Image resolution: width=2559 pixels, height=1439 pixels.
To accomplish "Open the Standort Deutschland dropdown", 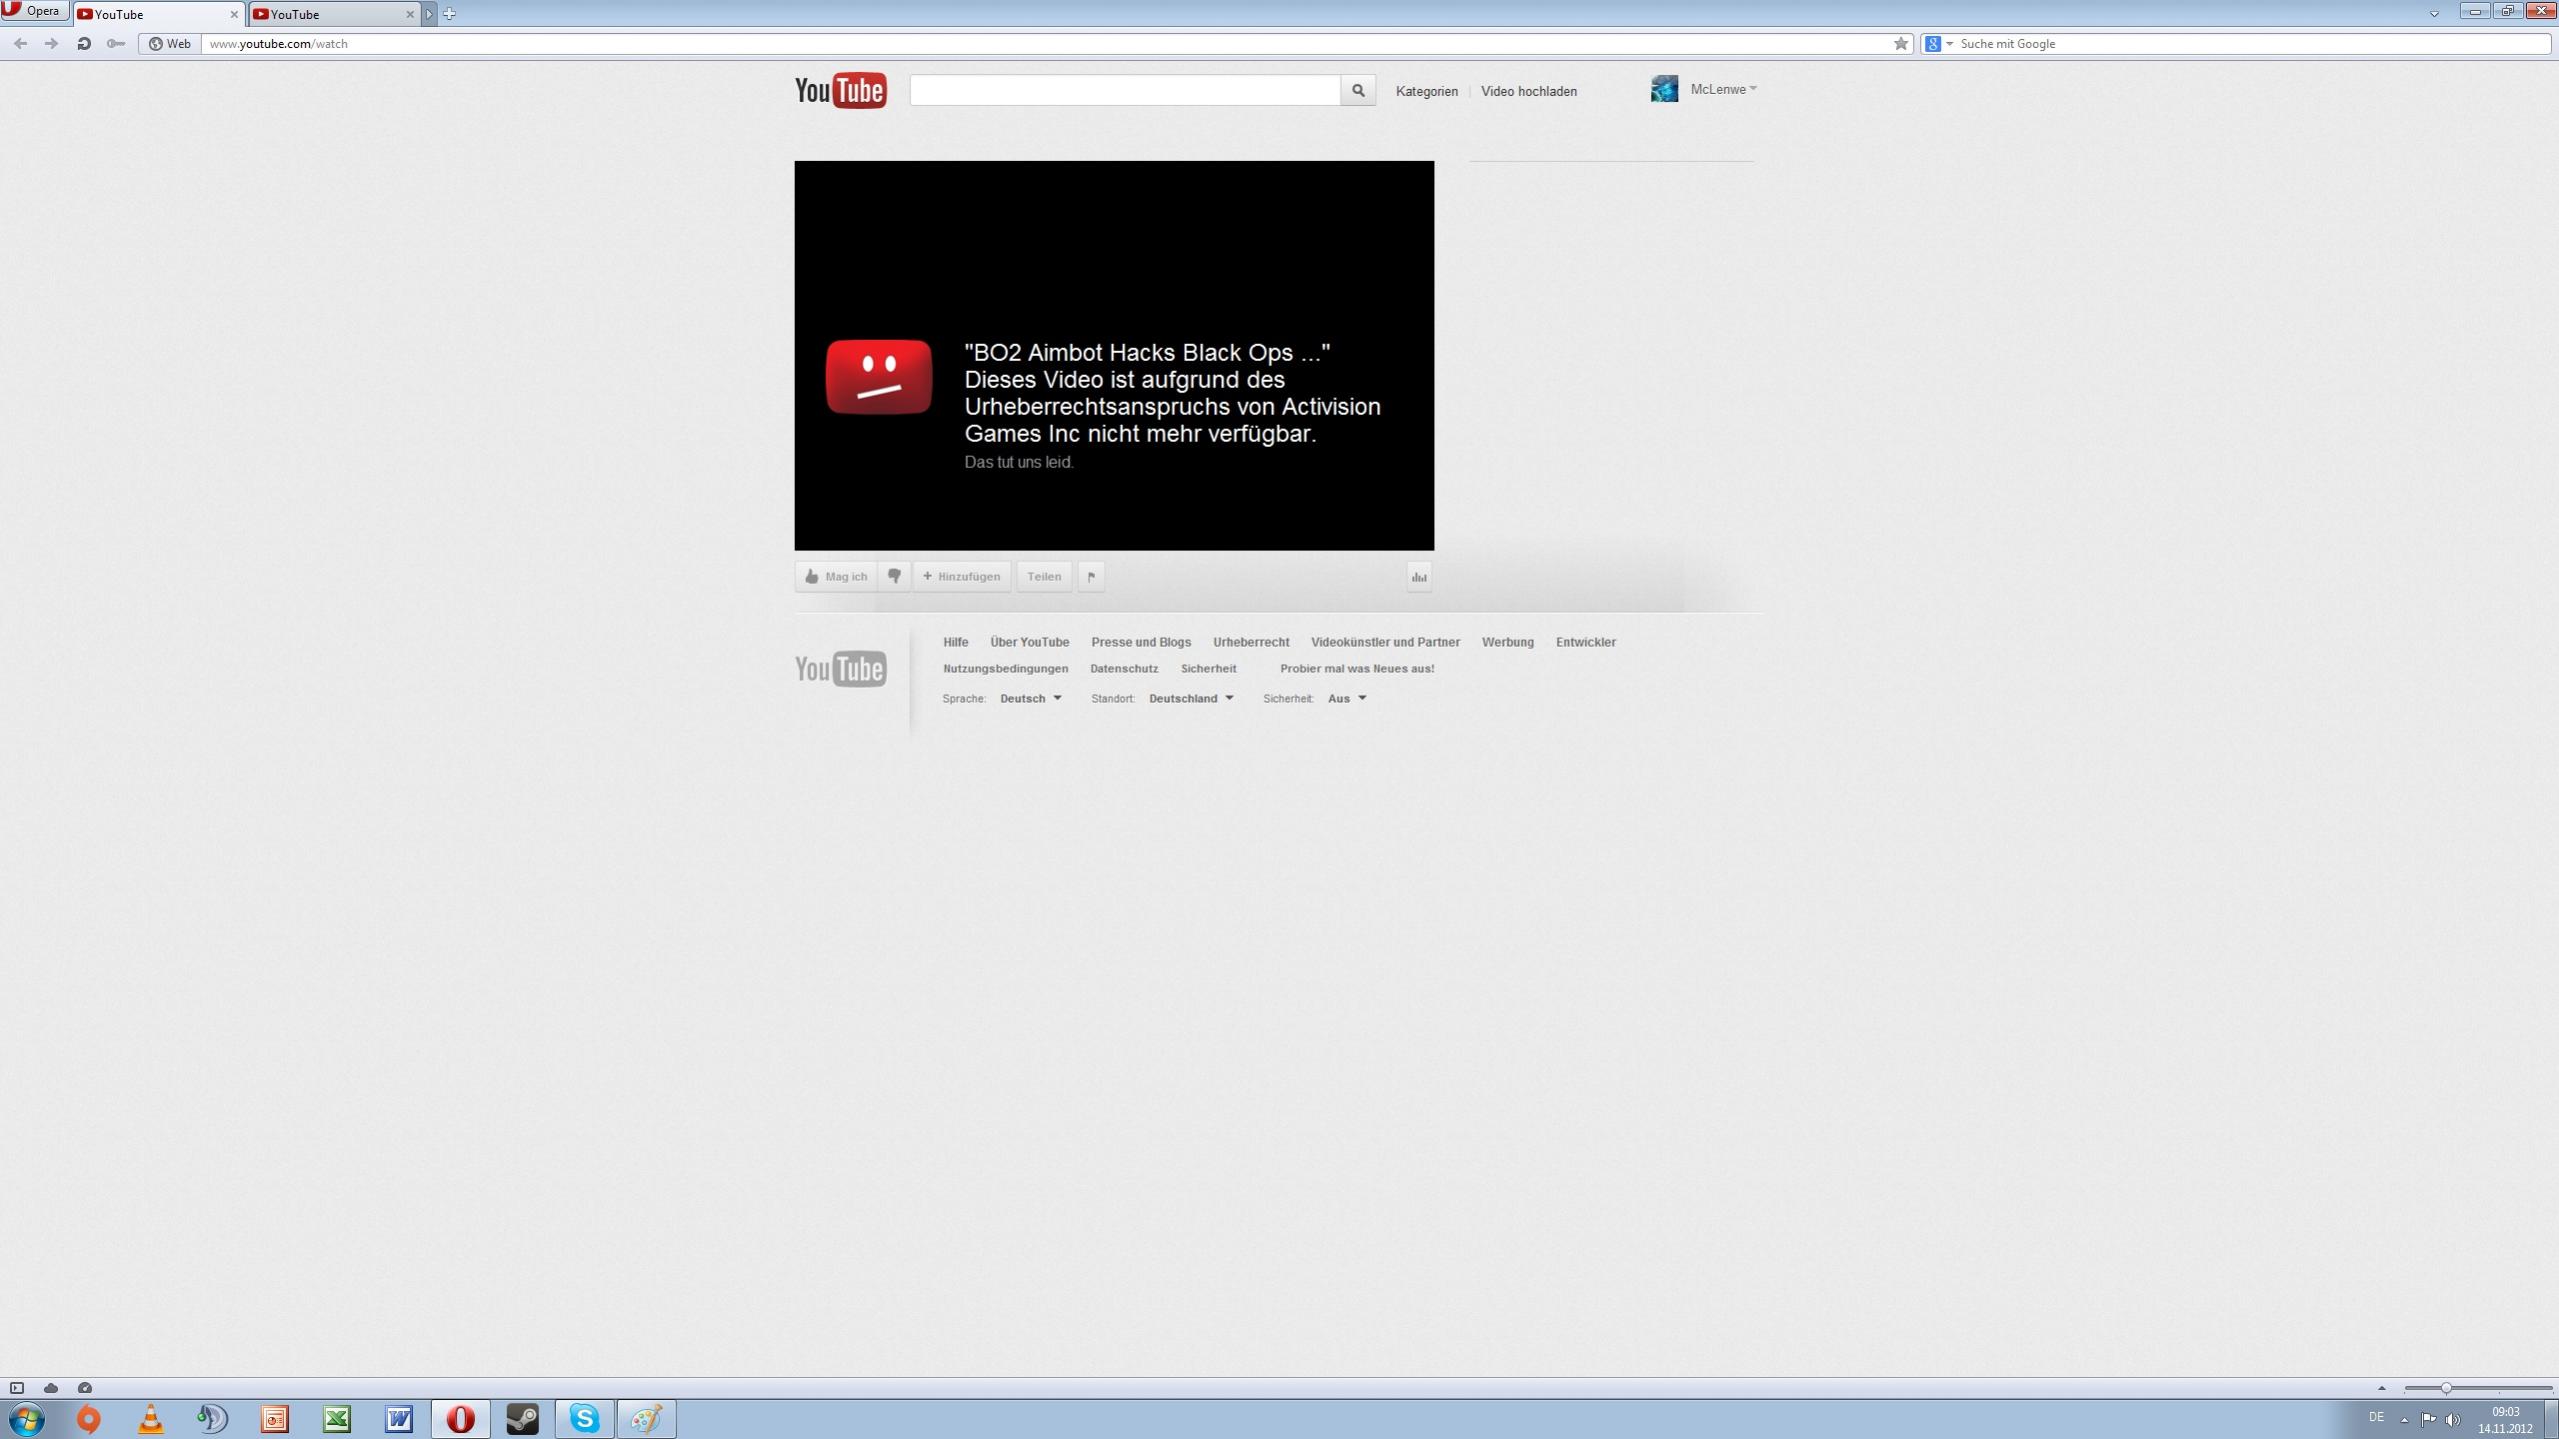I will 1190,698.
